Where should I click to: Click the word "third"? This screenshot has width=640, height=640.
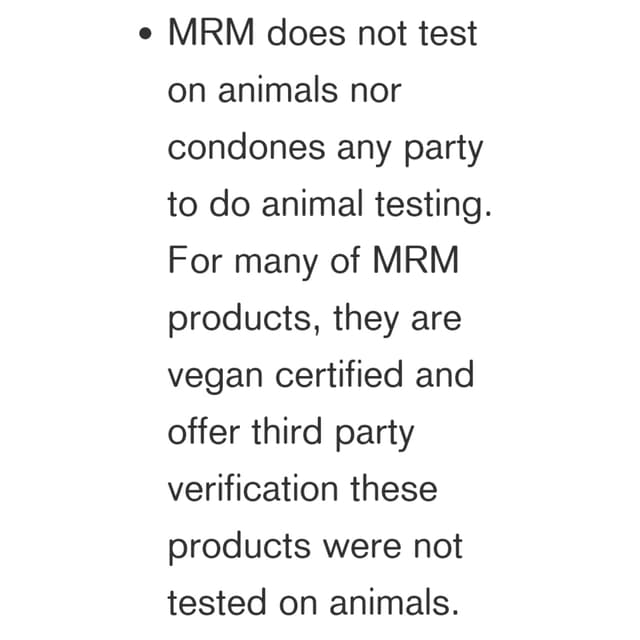point(287,431)
